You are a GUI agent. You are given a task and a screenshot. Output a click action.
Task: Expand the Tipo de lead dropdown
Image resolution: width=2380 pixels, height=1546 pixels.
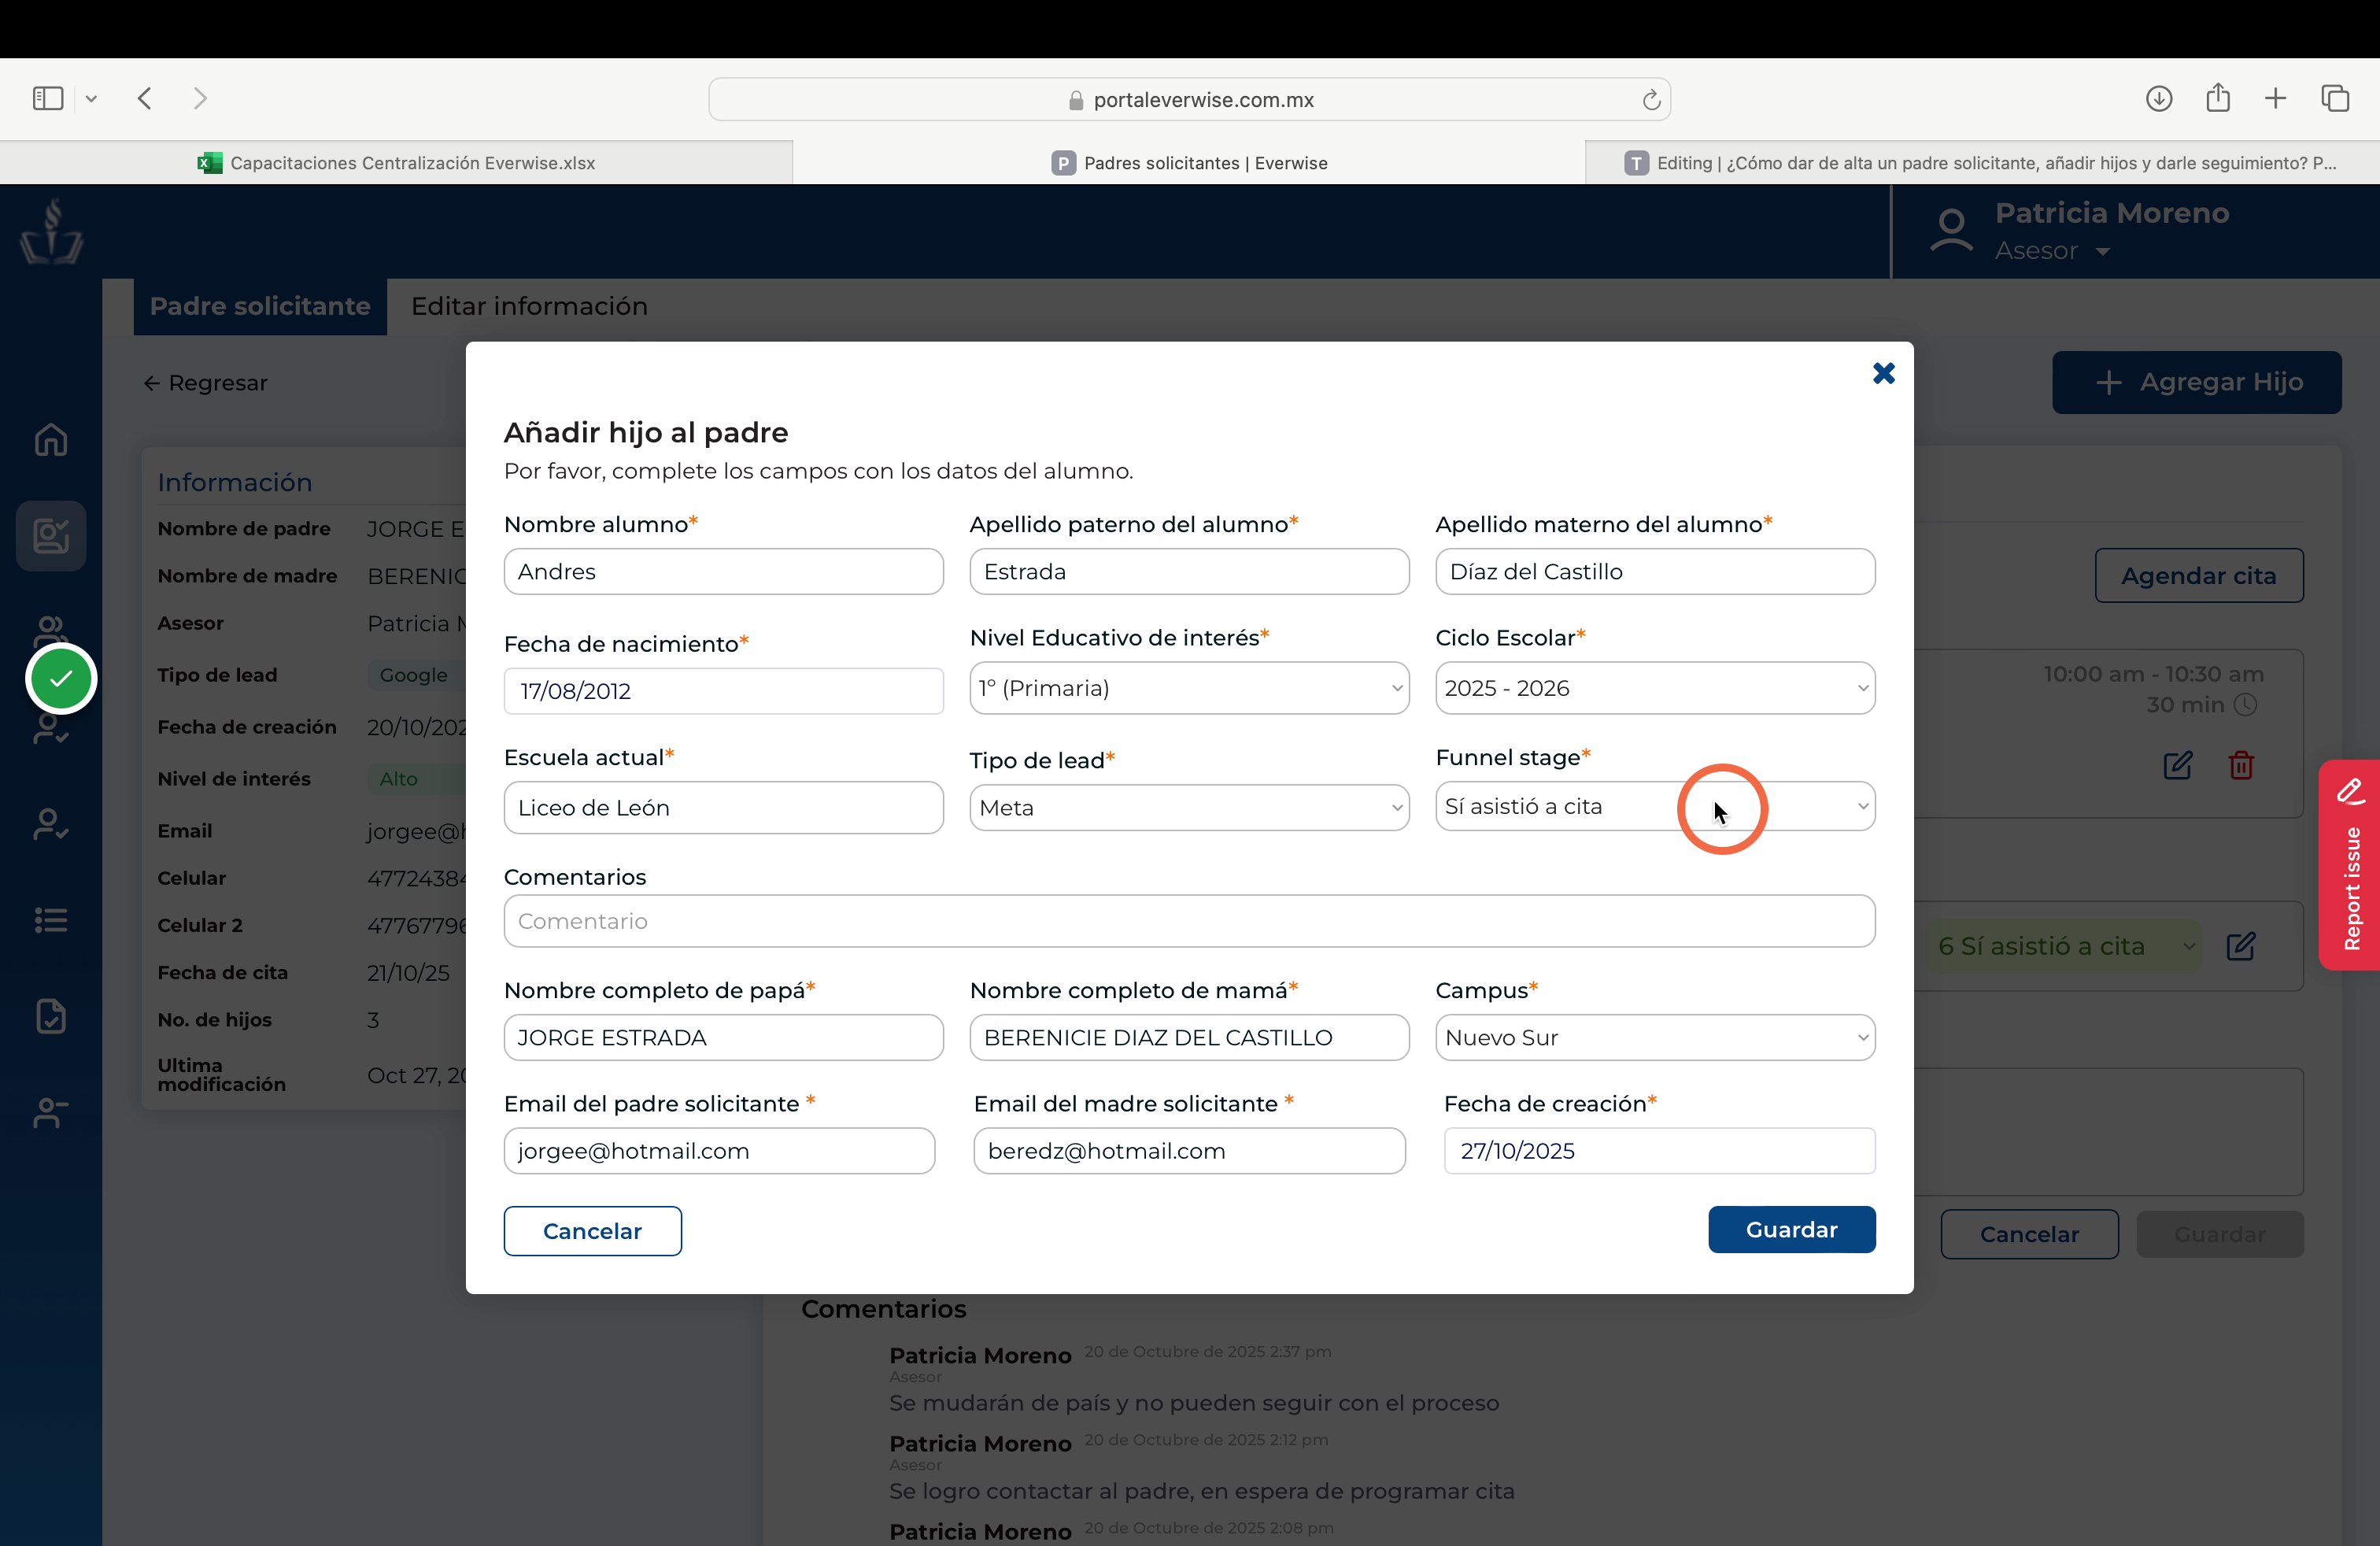(1189, 808)
